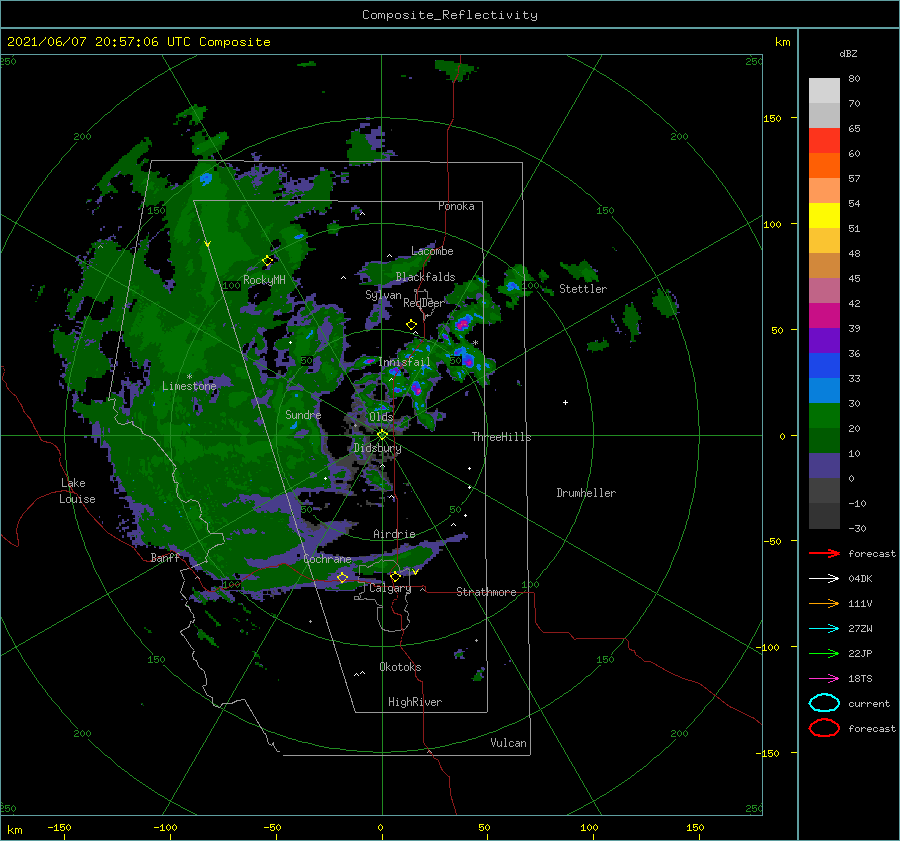This screenshot has width=900, height=841.
Task: Click the Sundre city label
Action: coord(303,414)
